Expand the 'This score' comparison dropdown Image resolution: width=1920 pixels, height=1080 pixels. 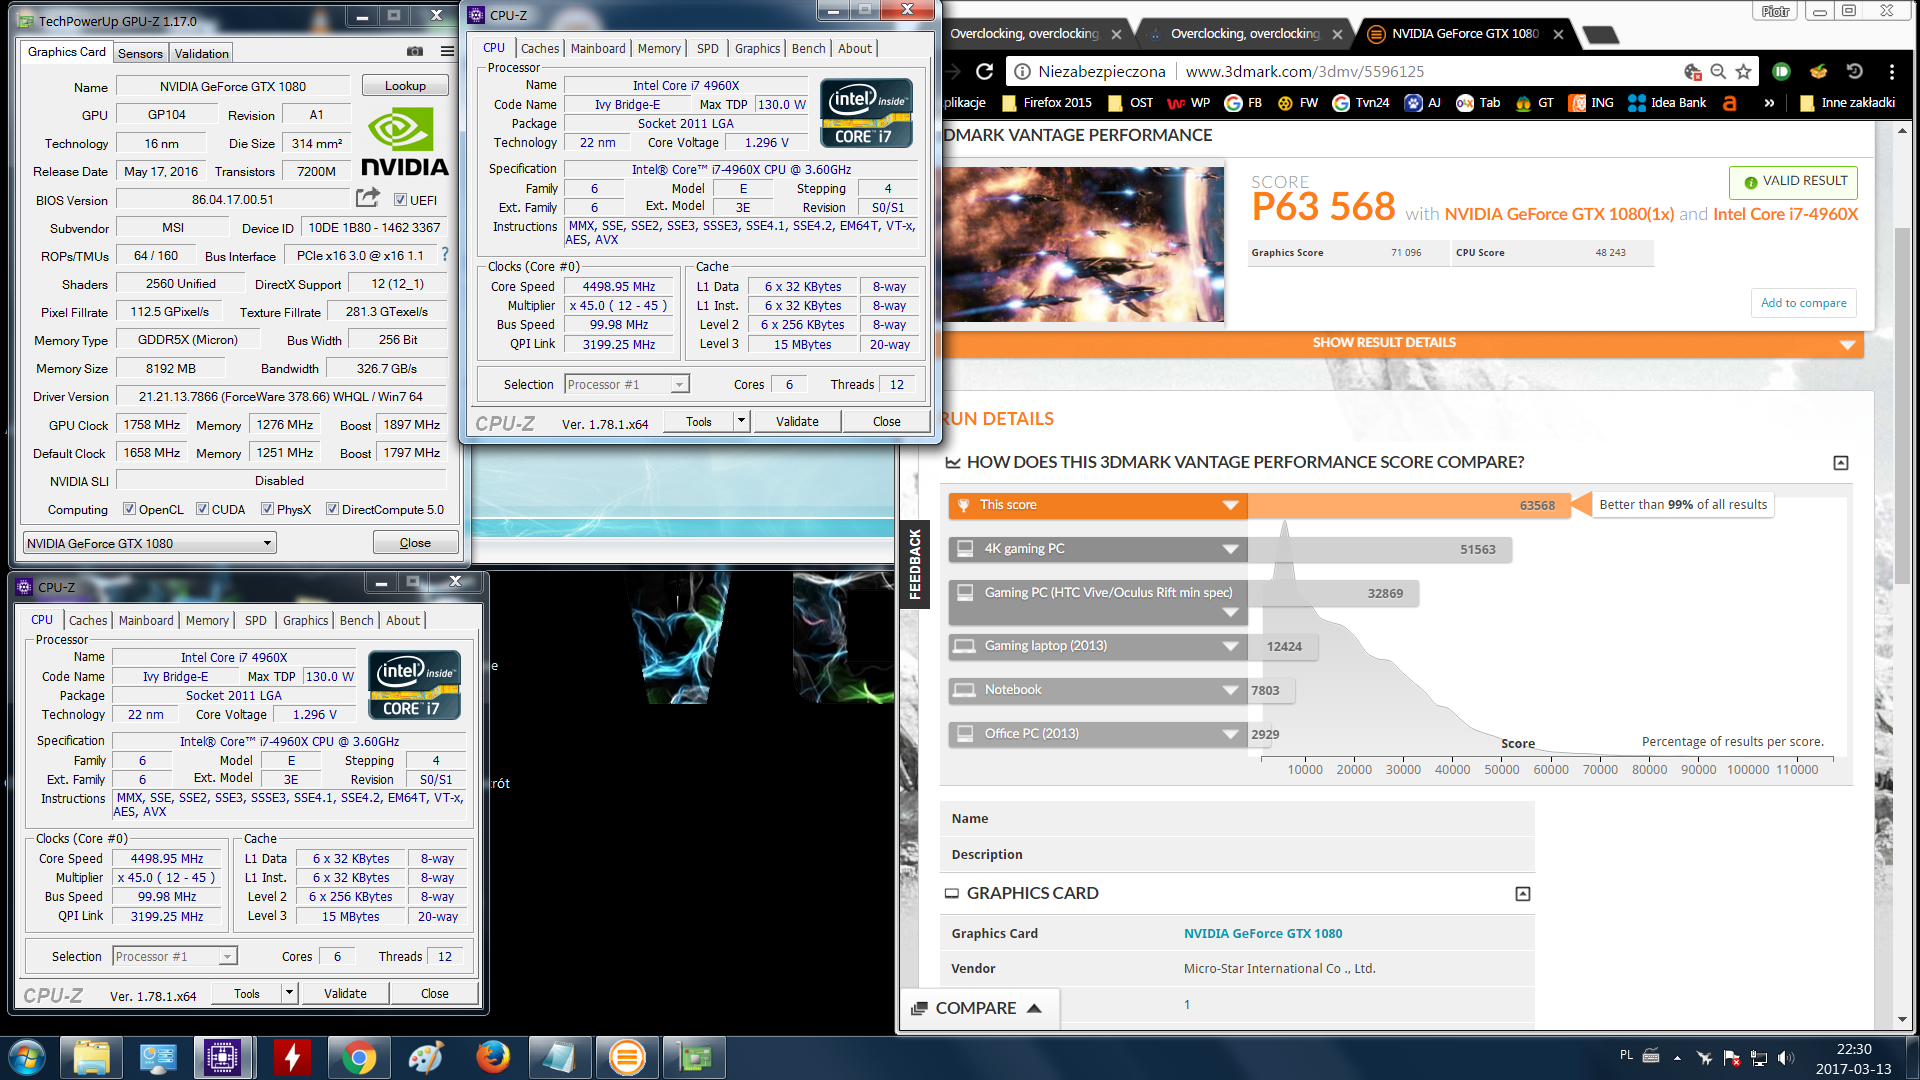1231,505
